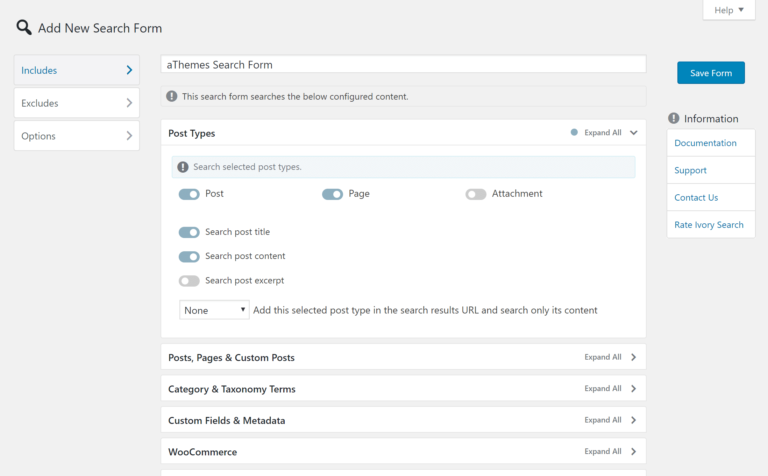This screenshot has height=476, width=768.
Task: Click the info icon next to Information heading
Action: pos(674,118)
